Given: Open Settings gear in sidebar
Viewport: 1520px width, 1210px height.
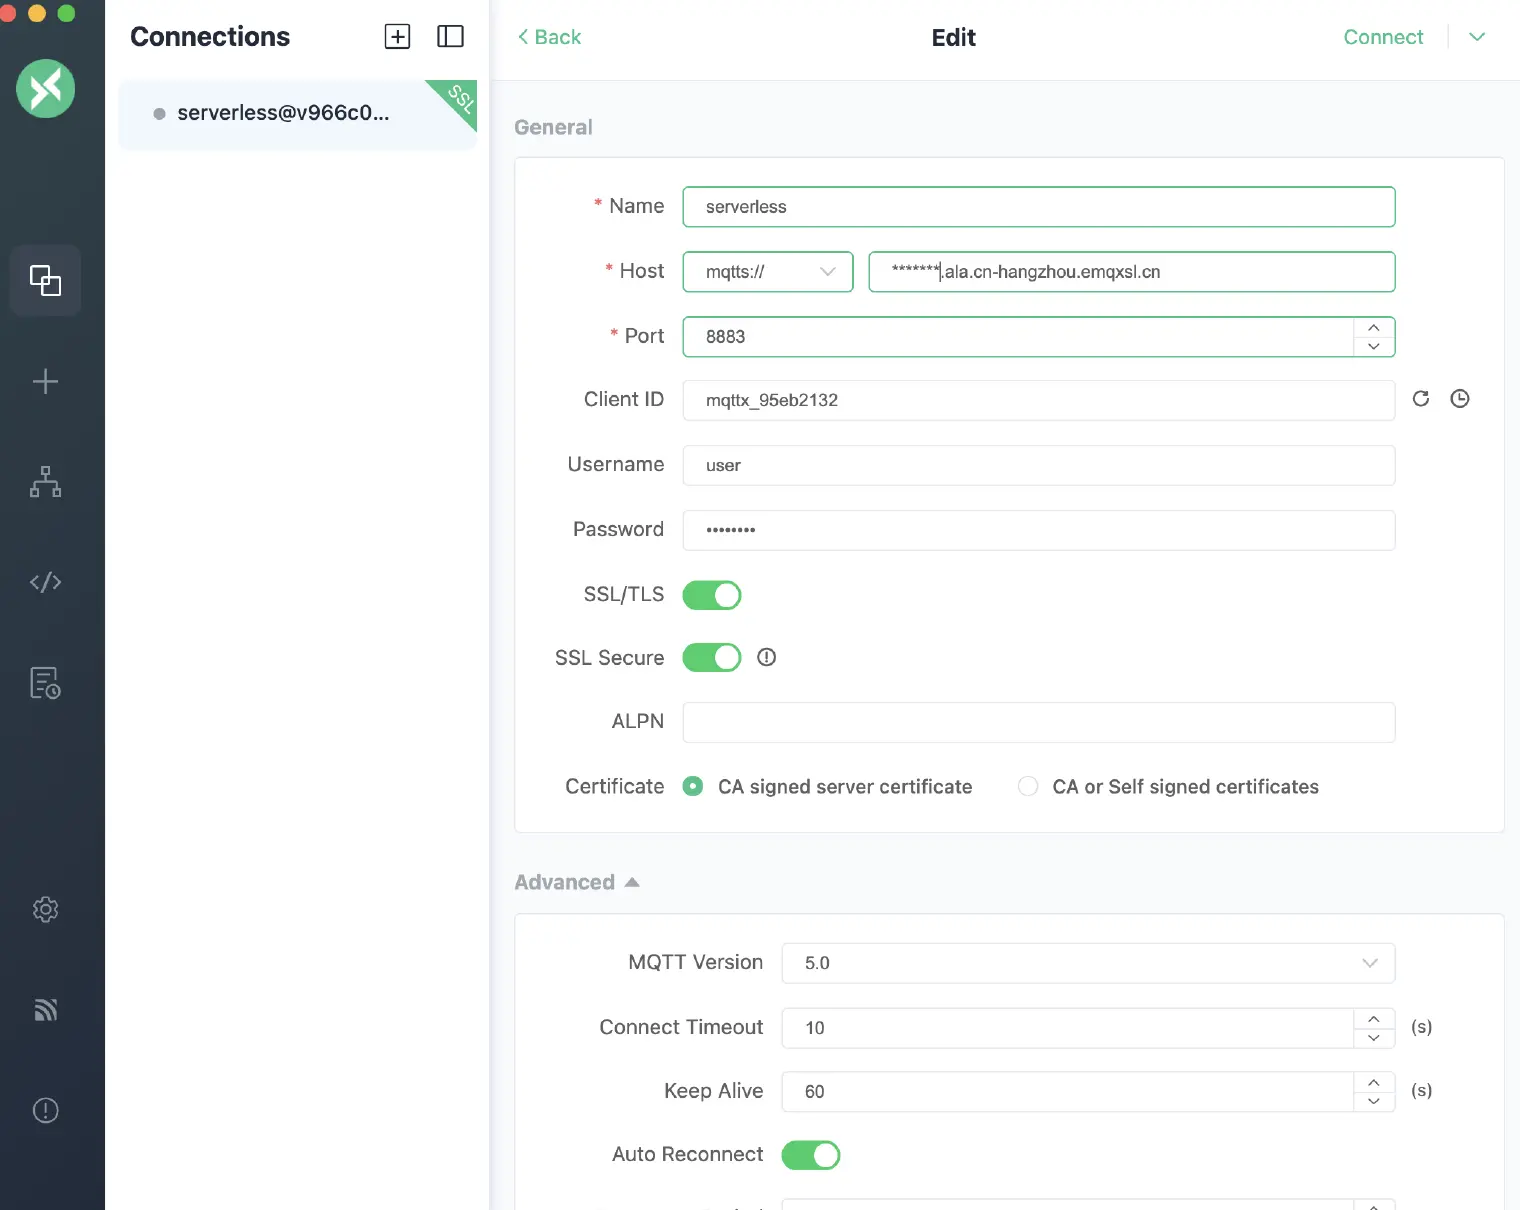Looking at the screenshot, I should pyautogui.click(x=45, y=909).
